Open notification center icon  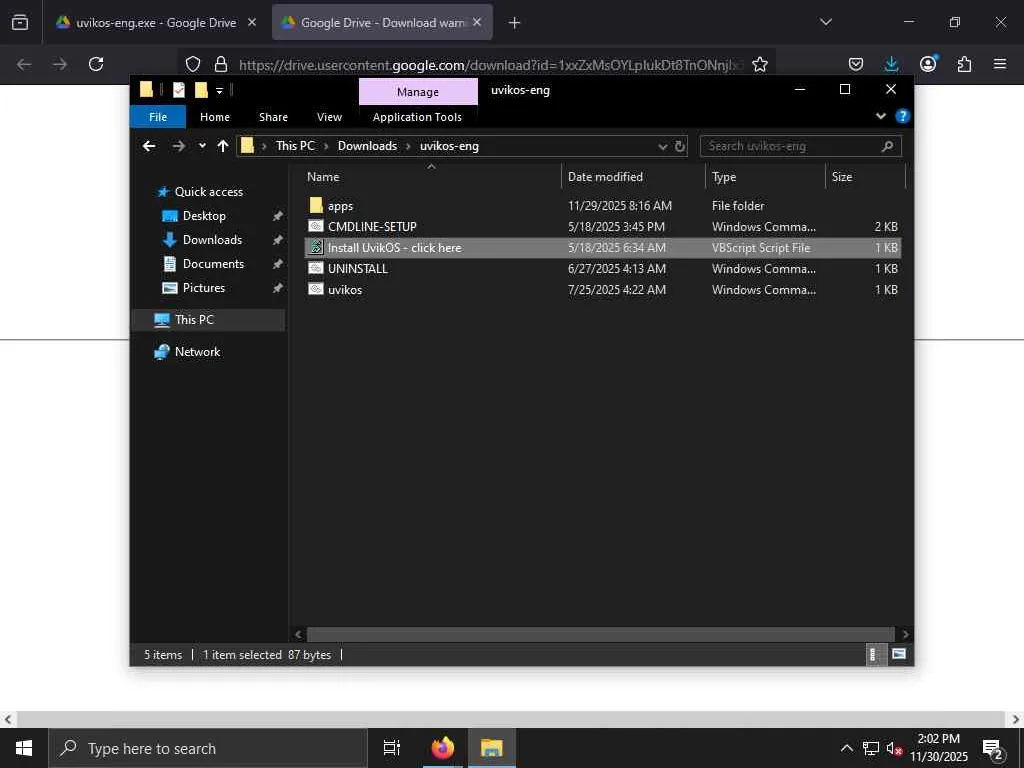coord(993,748)
